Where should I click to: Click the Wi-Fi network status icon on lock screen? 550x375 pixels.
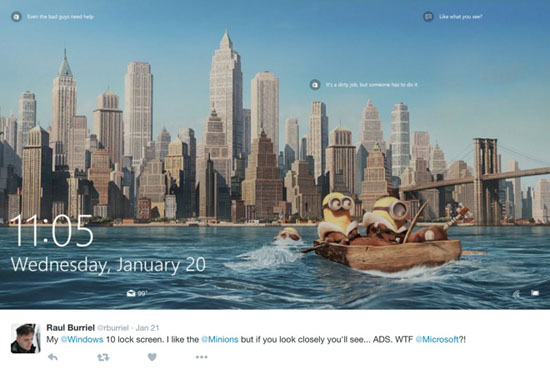[x=516, y=294]
